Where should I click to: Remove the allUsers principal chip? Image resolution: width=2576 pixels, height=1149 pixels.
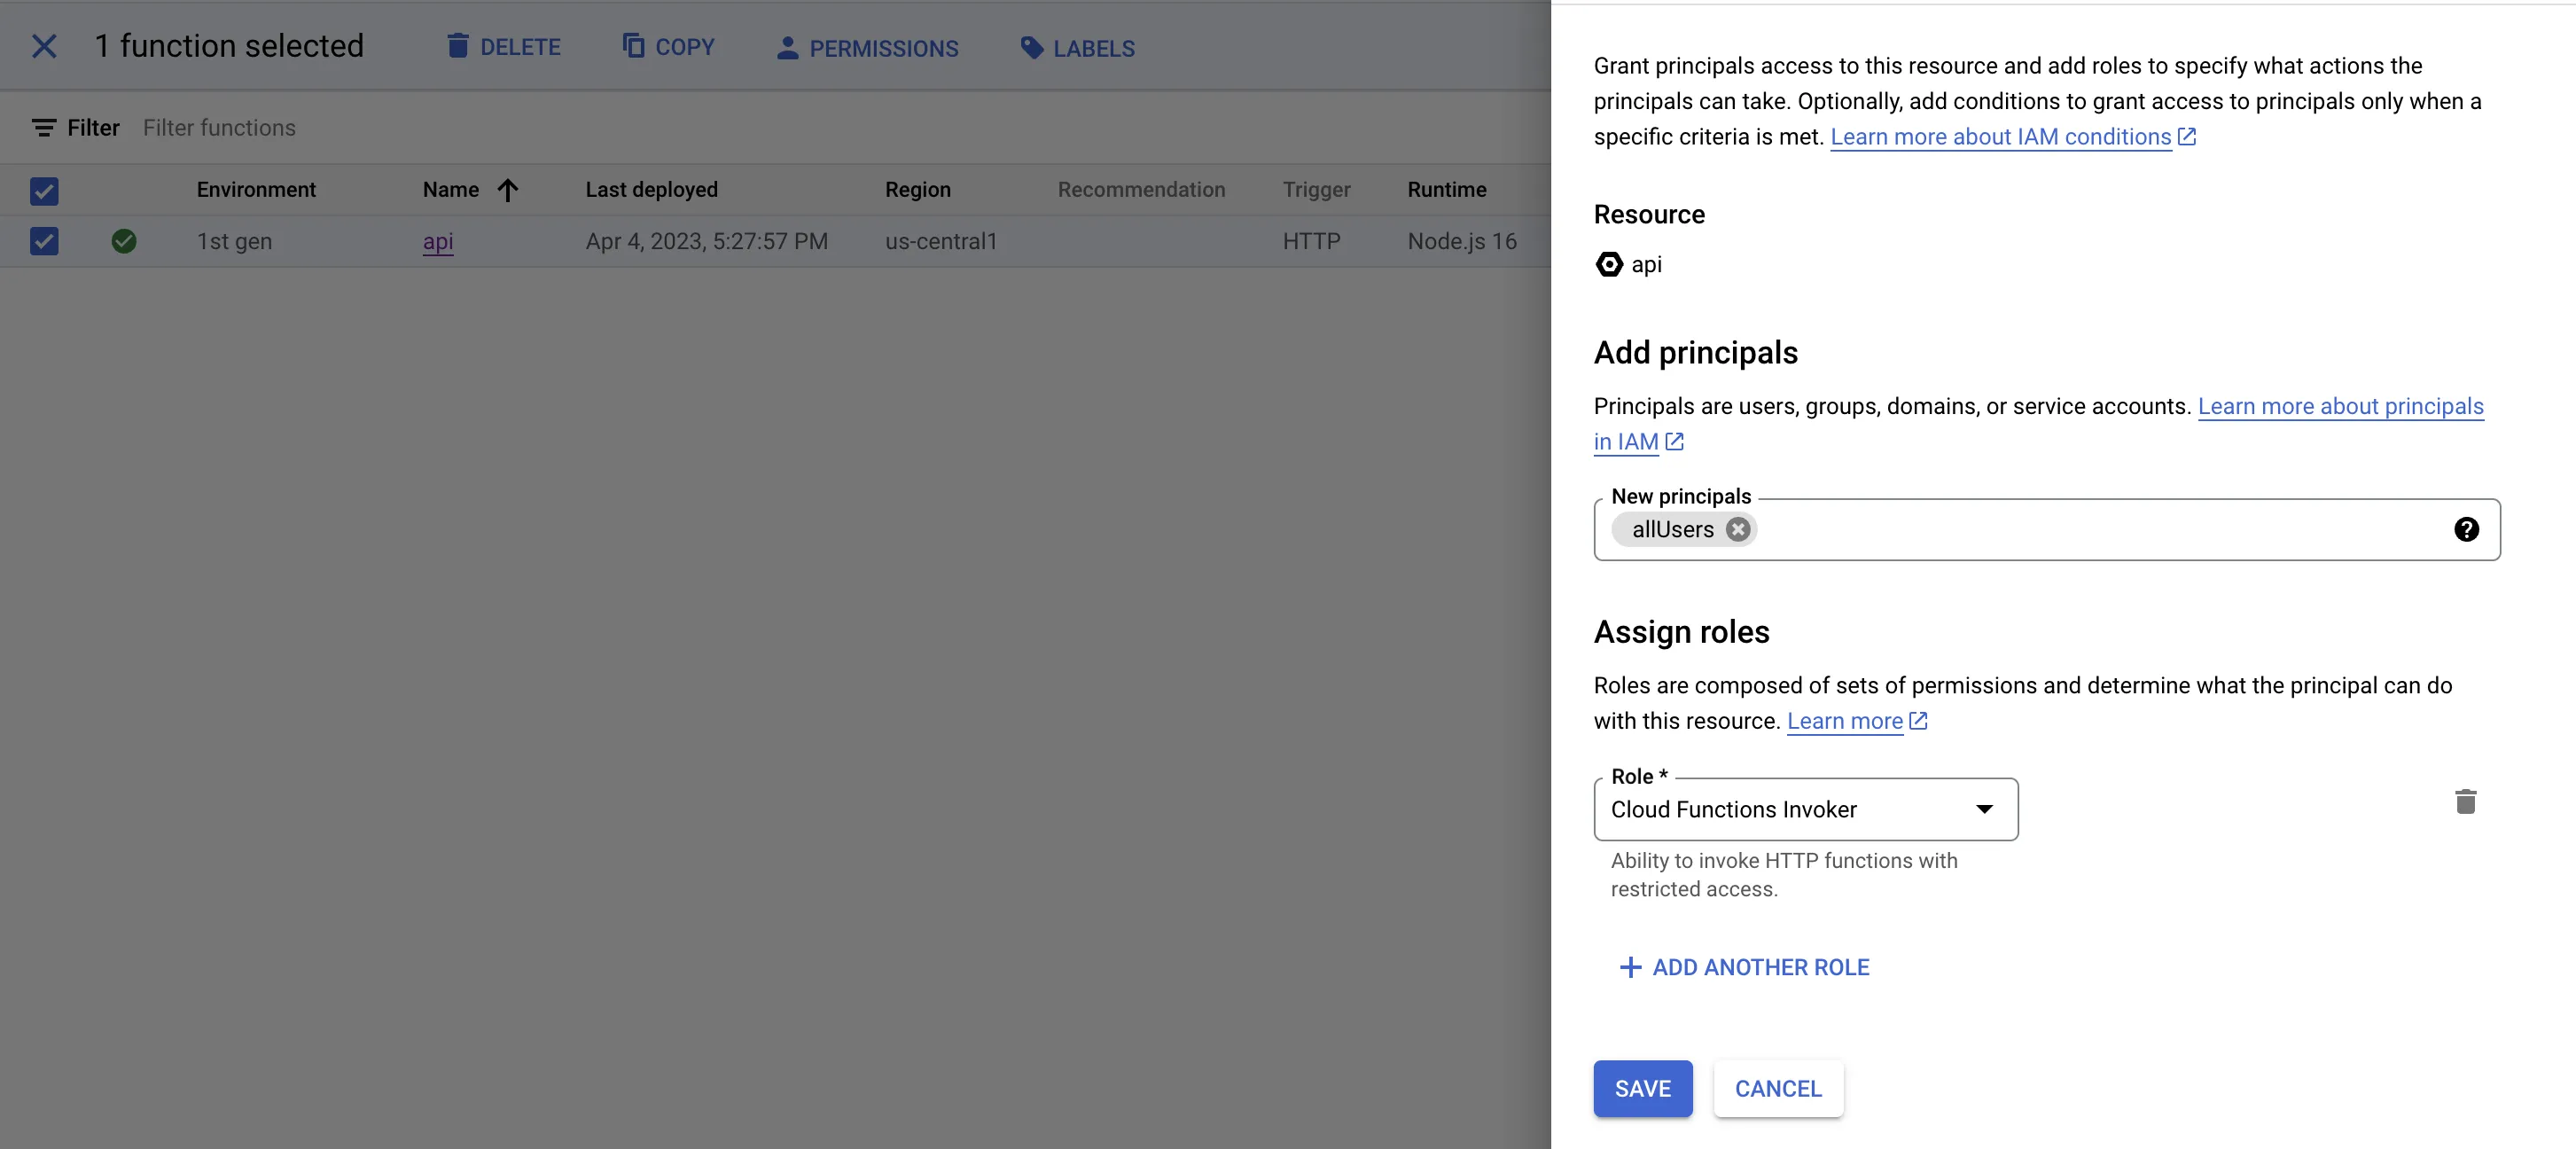1738,529
